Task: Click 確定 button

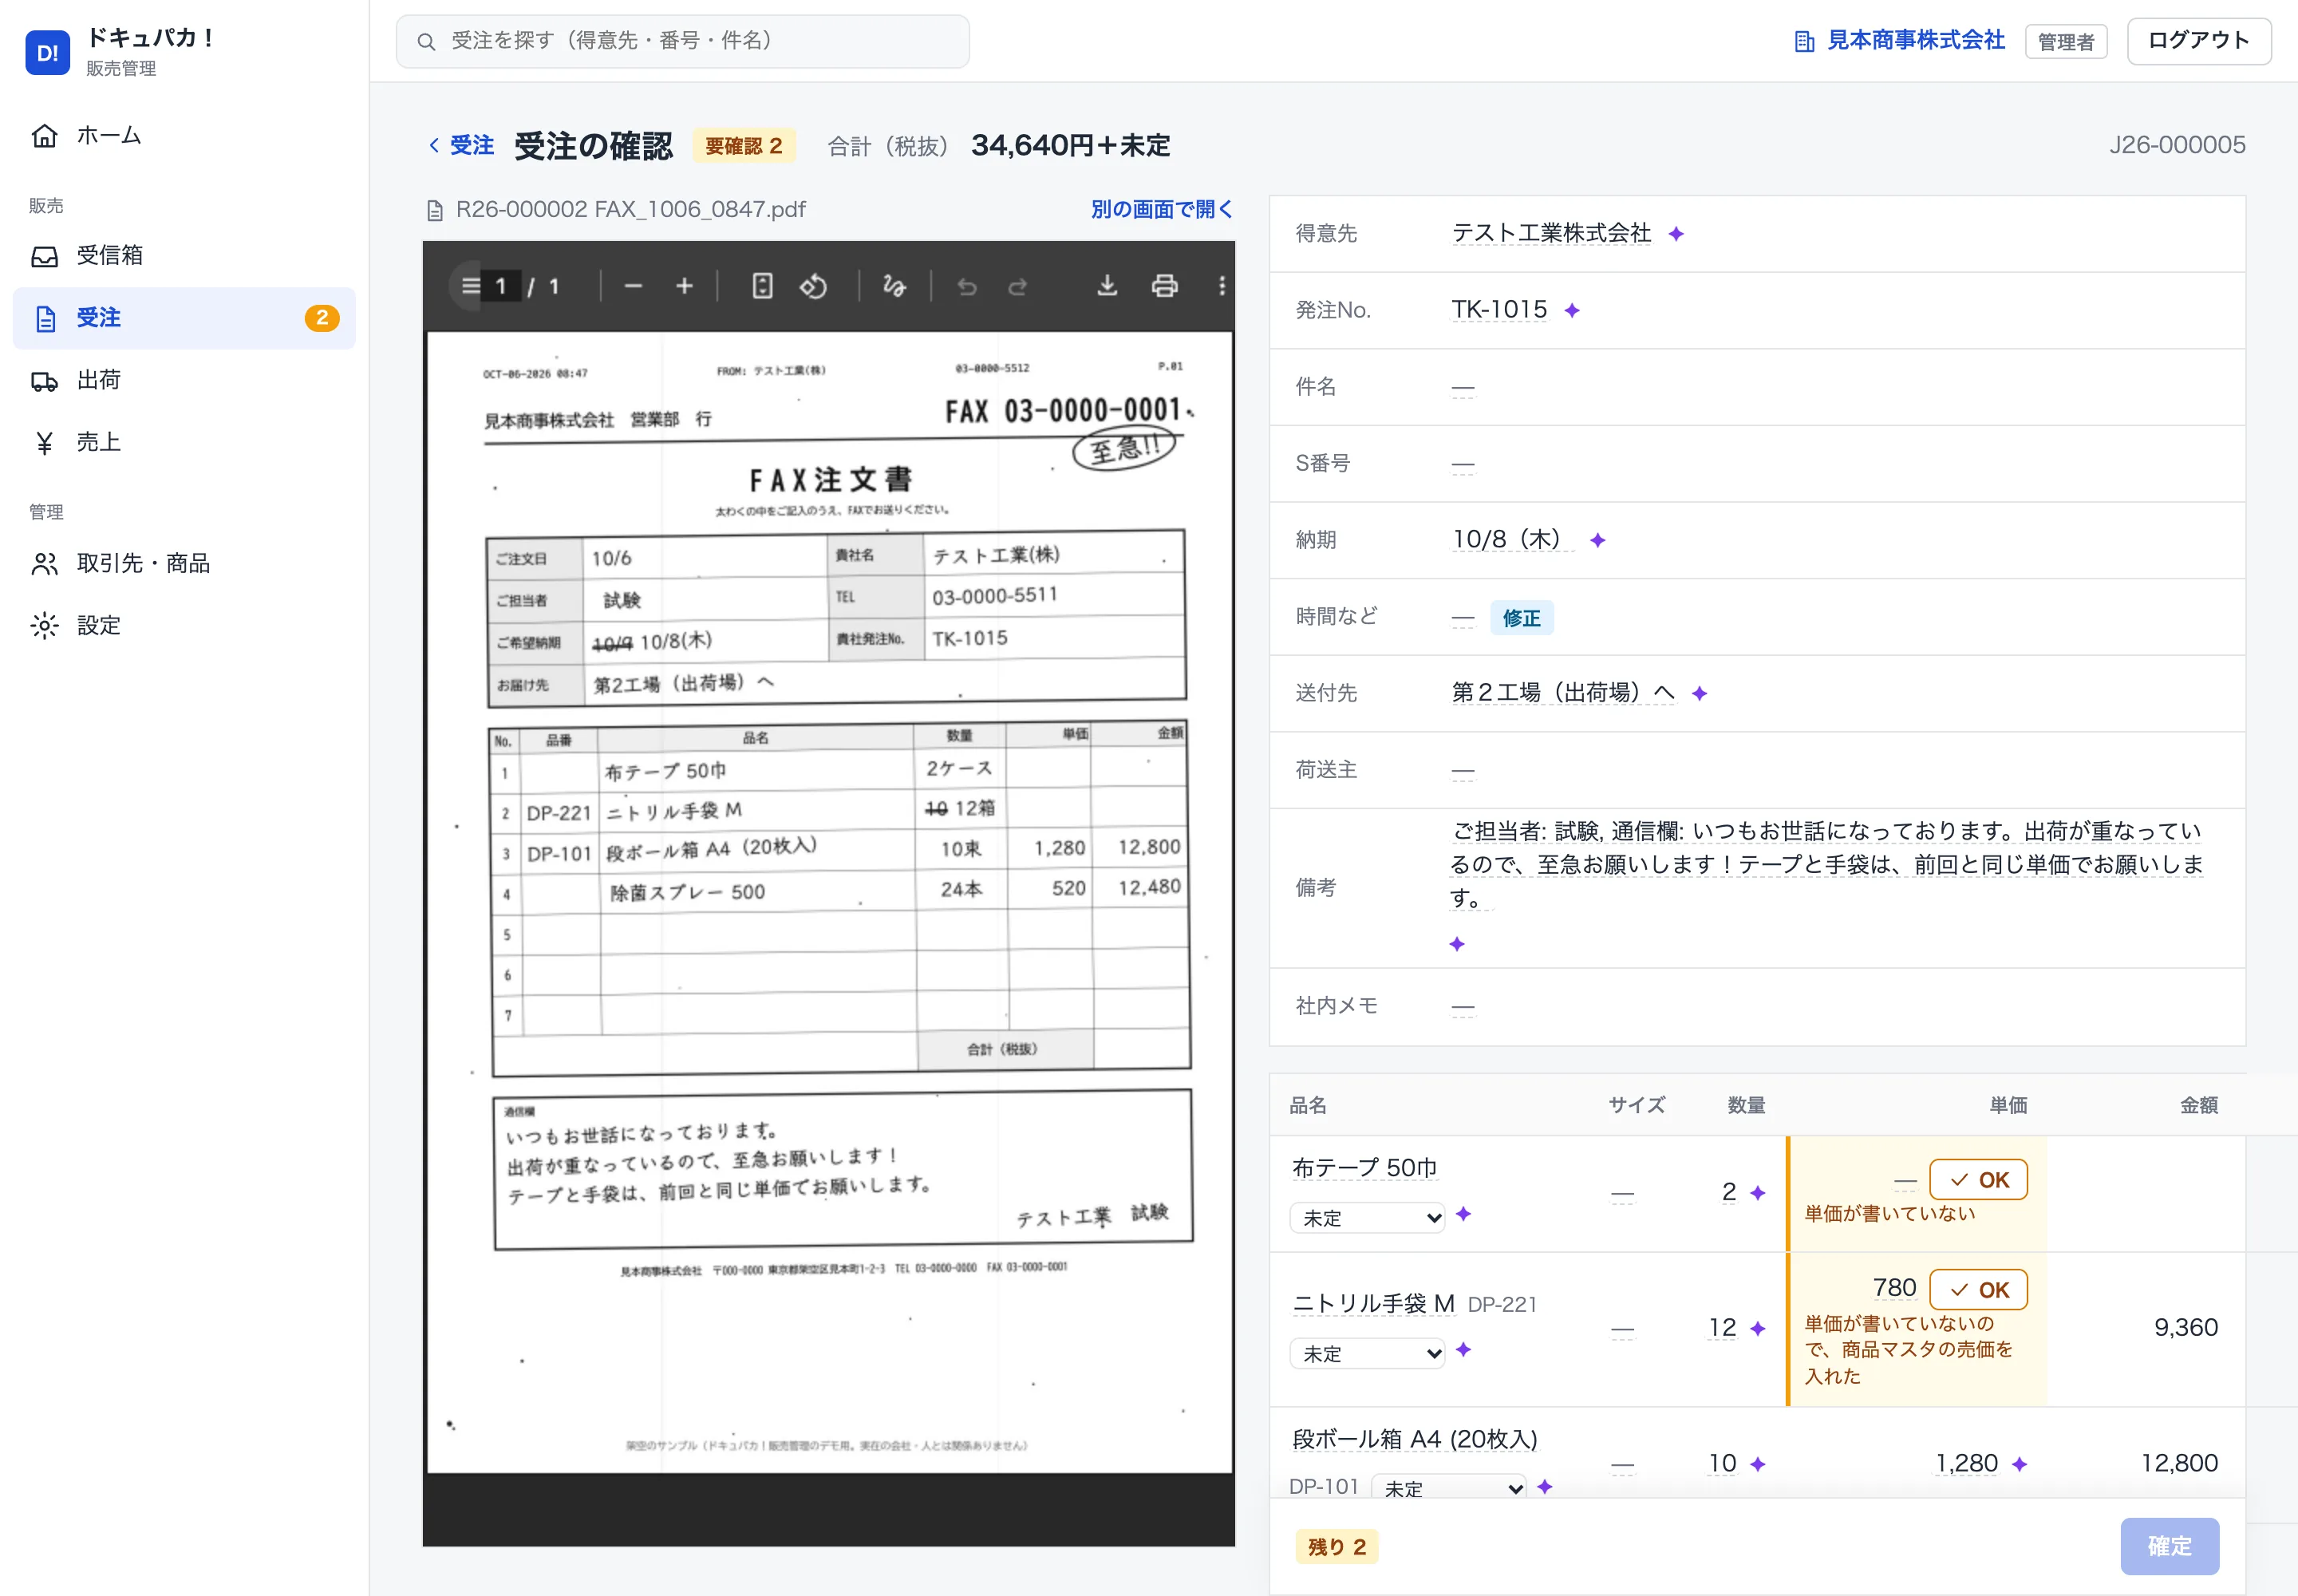Action: (2169, 1546)
